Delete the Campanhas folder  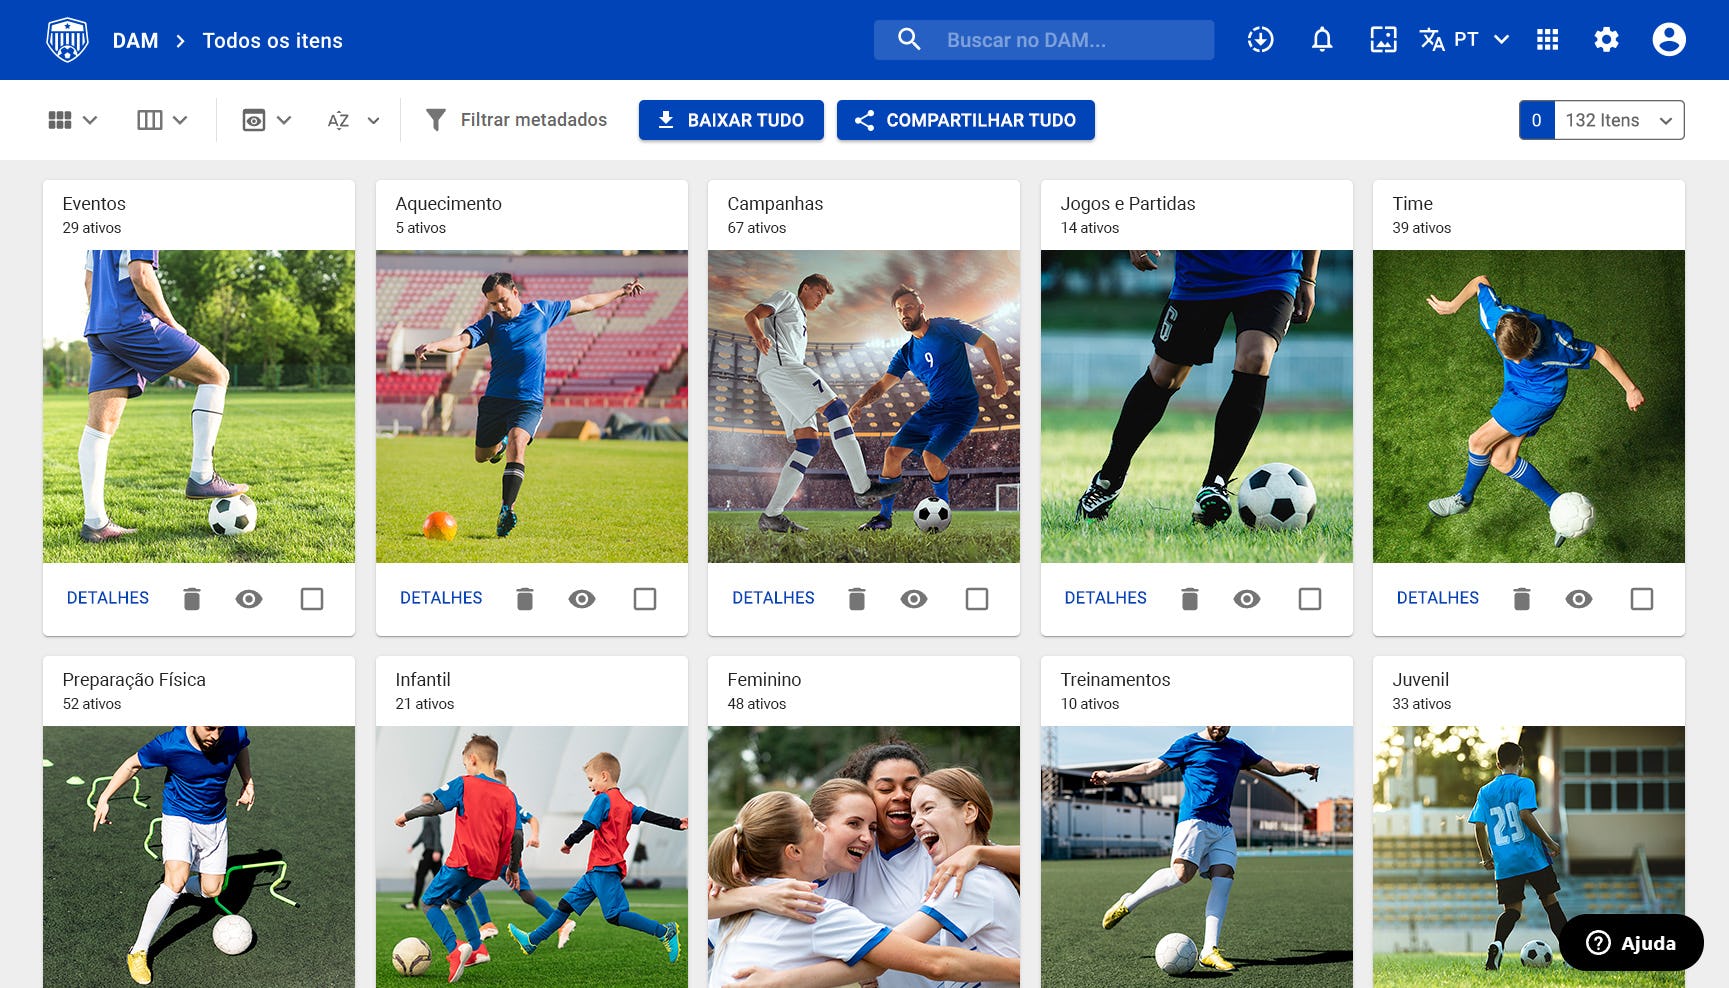[856, 599]
